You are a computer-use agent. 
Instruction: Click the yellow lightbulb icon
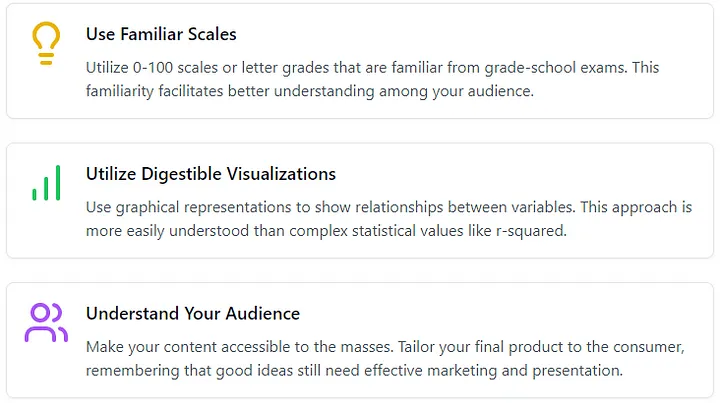coord(46,43)
